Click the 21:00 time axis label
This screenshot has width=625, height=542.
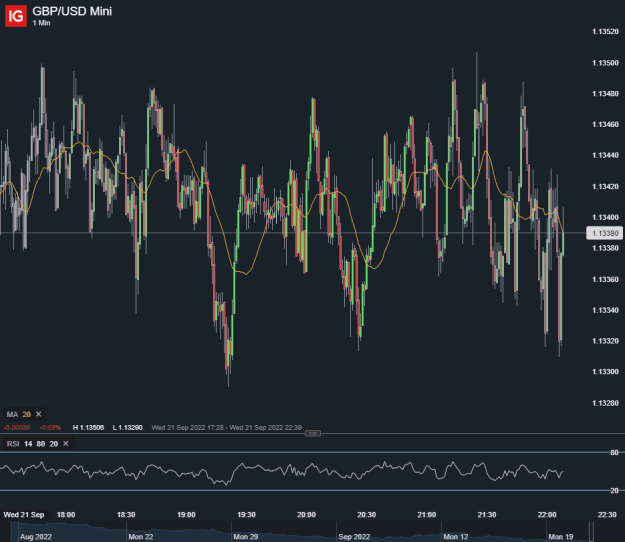426,515
